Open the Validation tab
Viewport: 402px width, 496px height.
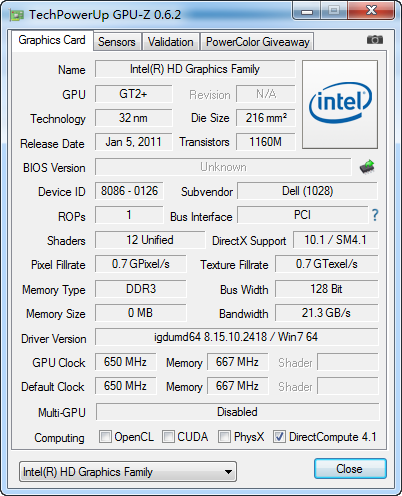171,42
